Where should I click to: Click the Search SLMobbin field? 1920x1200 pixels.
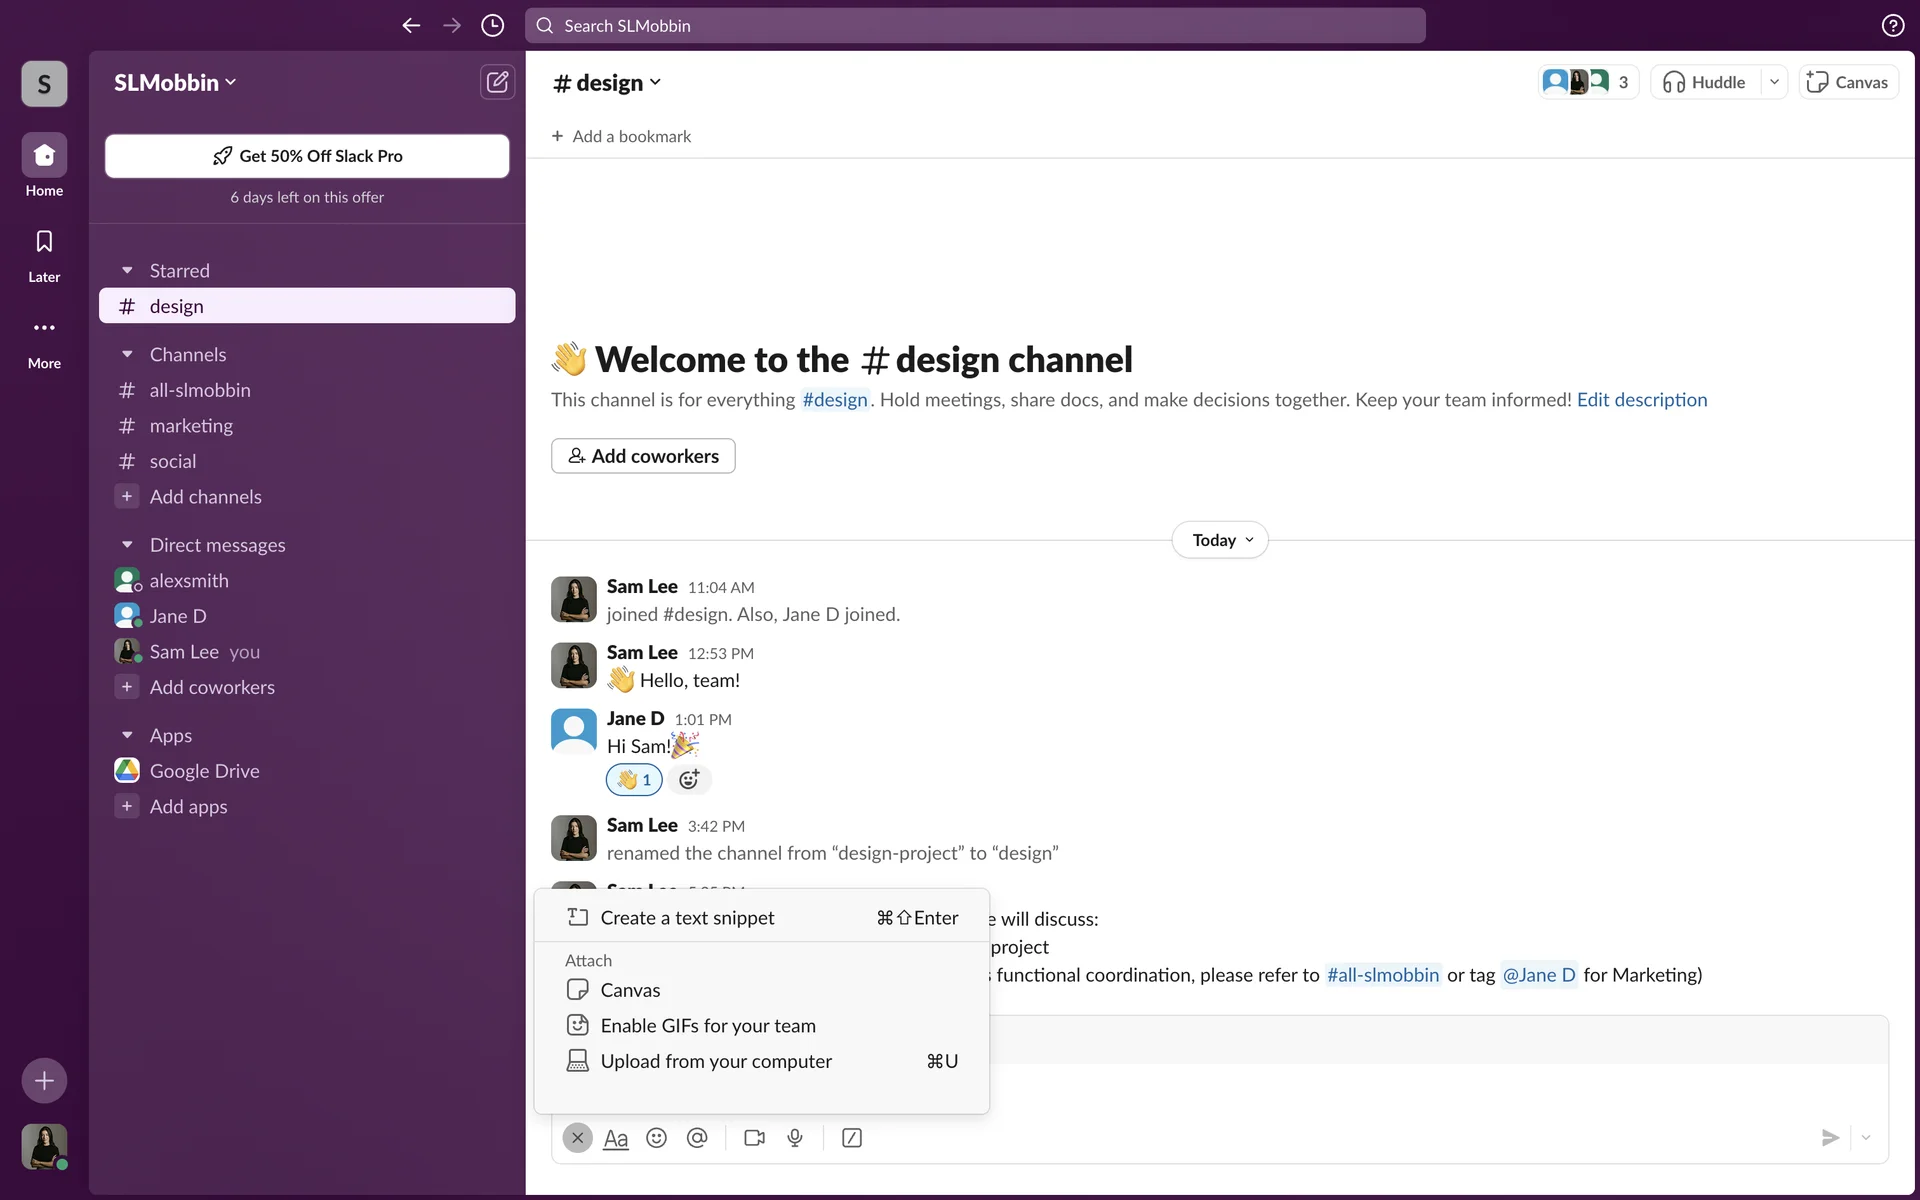pos(975,26)
